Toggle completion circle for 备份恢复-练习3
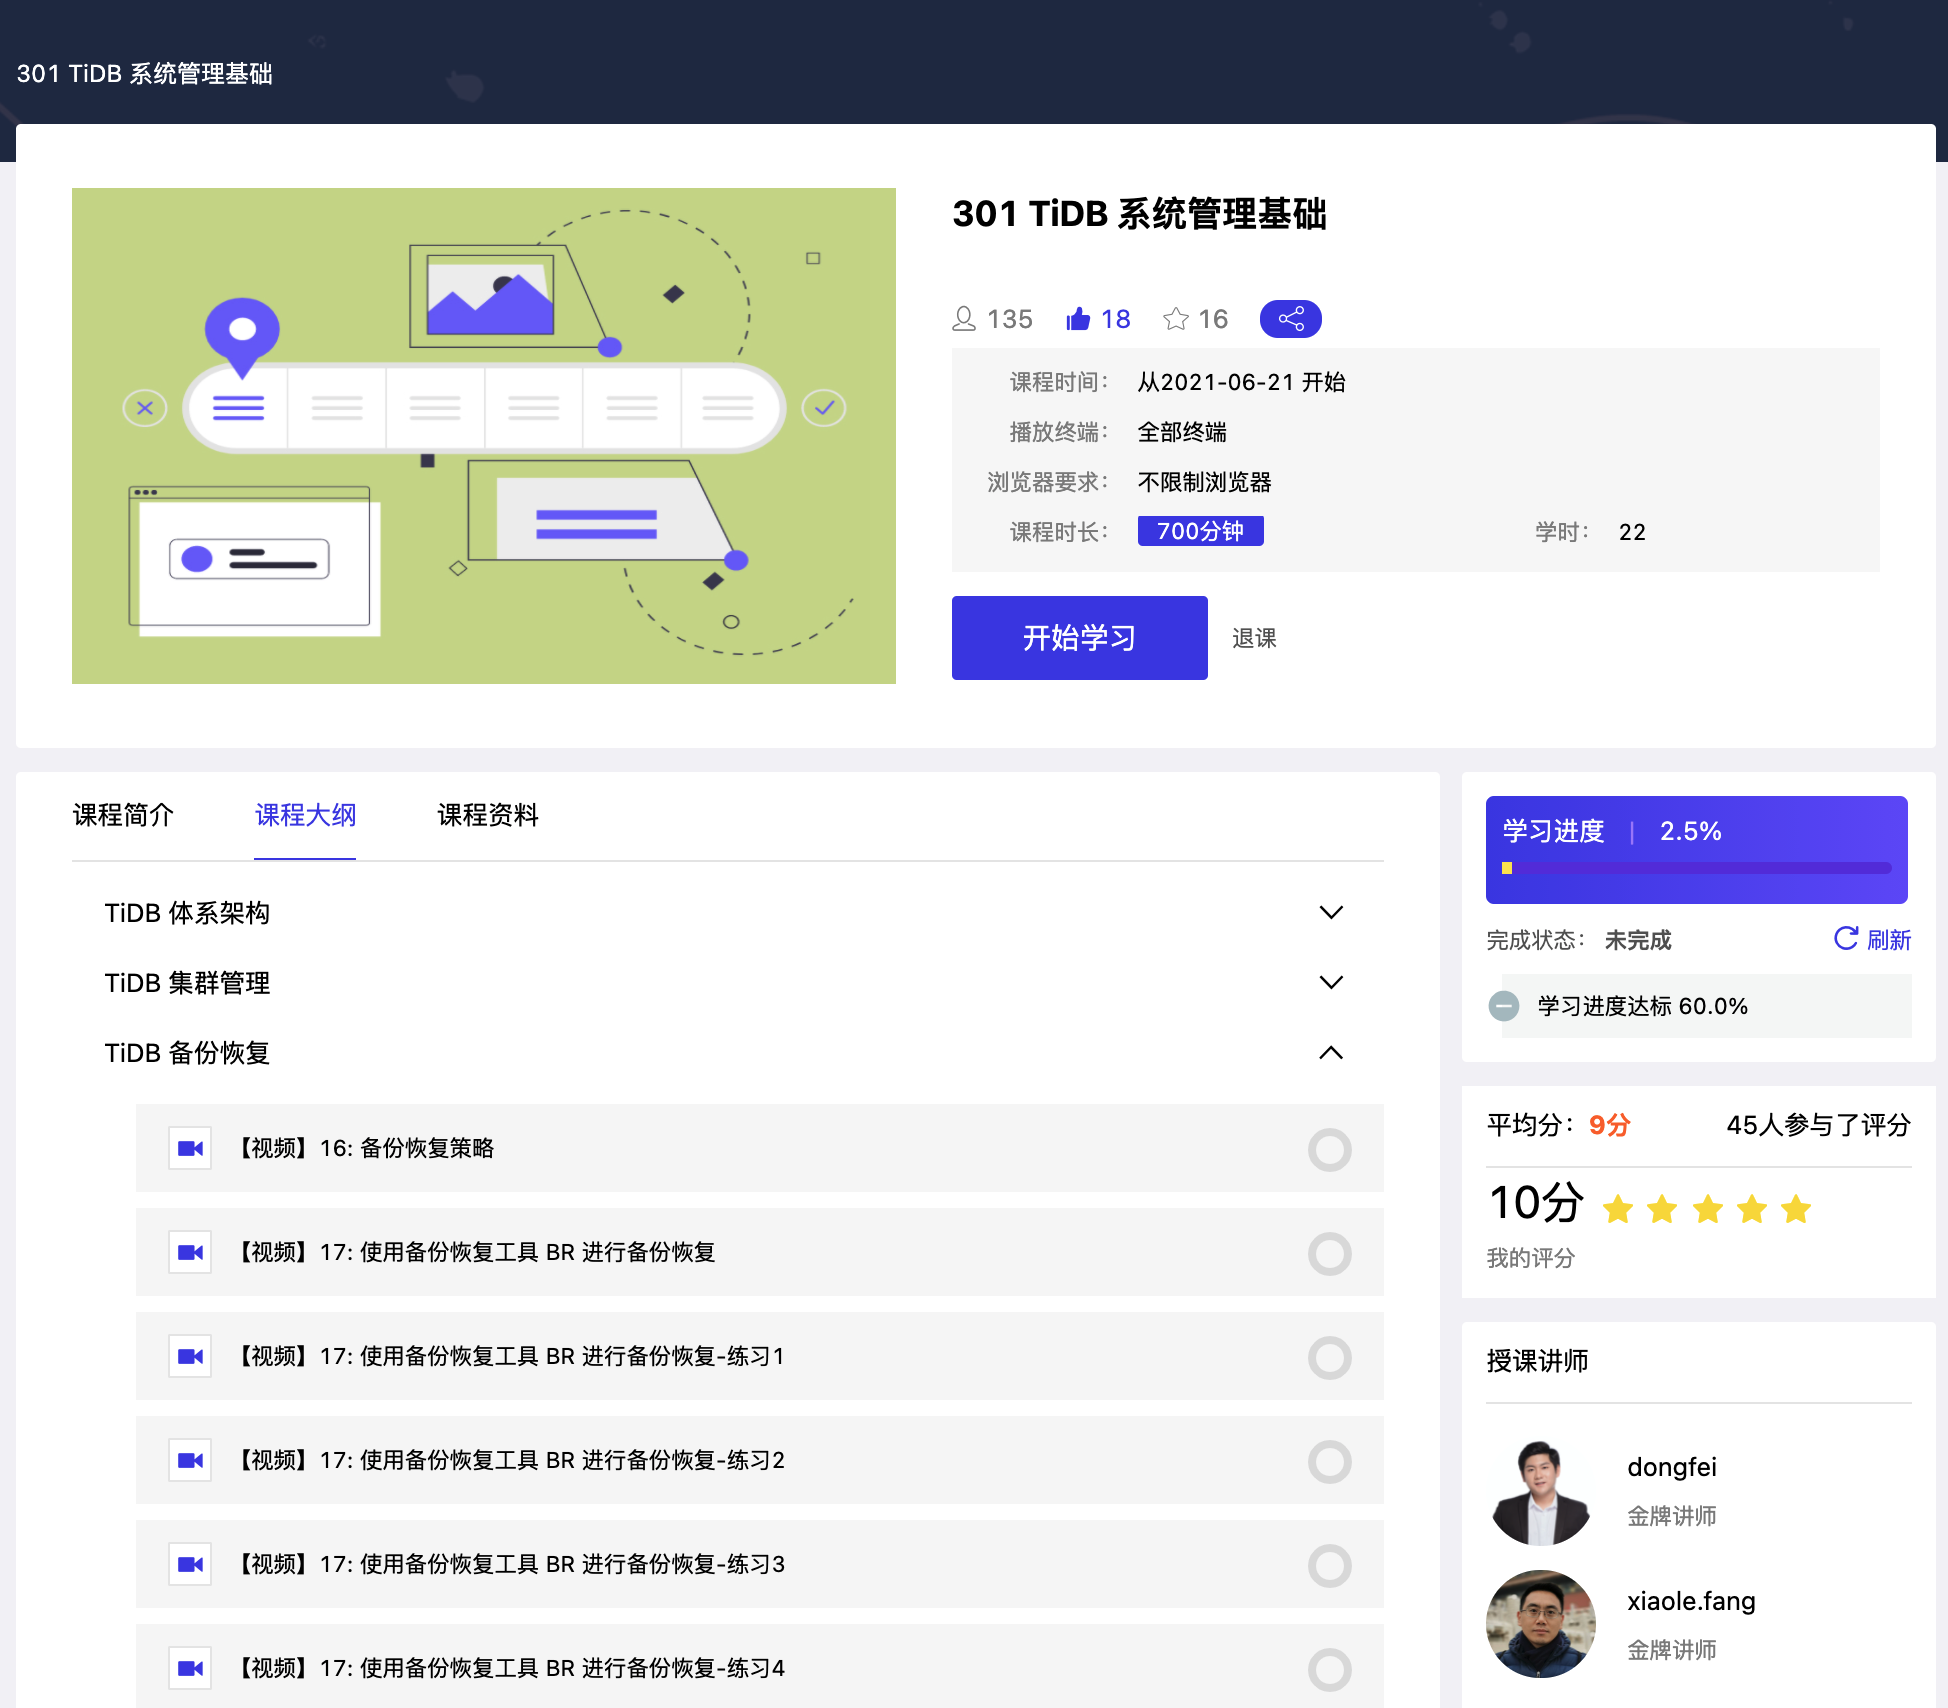 1329,1565
